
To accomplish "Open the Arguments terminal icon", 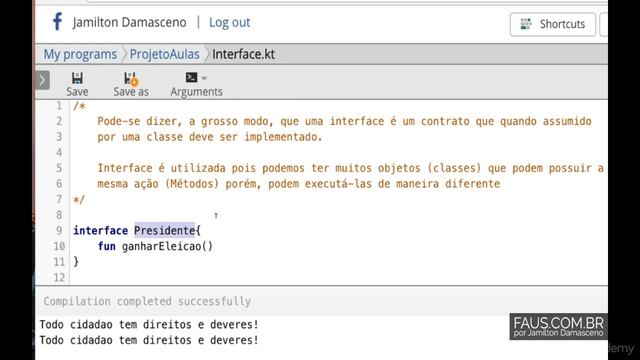I will click(191, 78).
